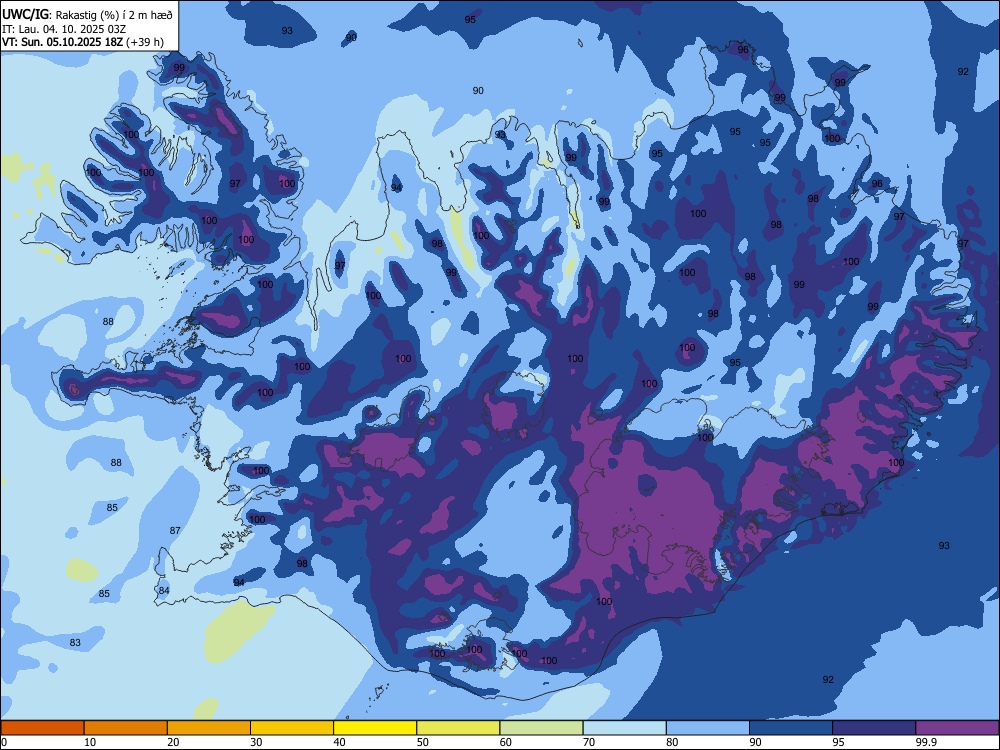Click the legend scale label '99.9'

point(925,742)
